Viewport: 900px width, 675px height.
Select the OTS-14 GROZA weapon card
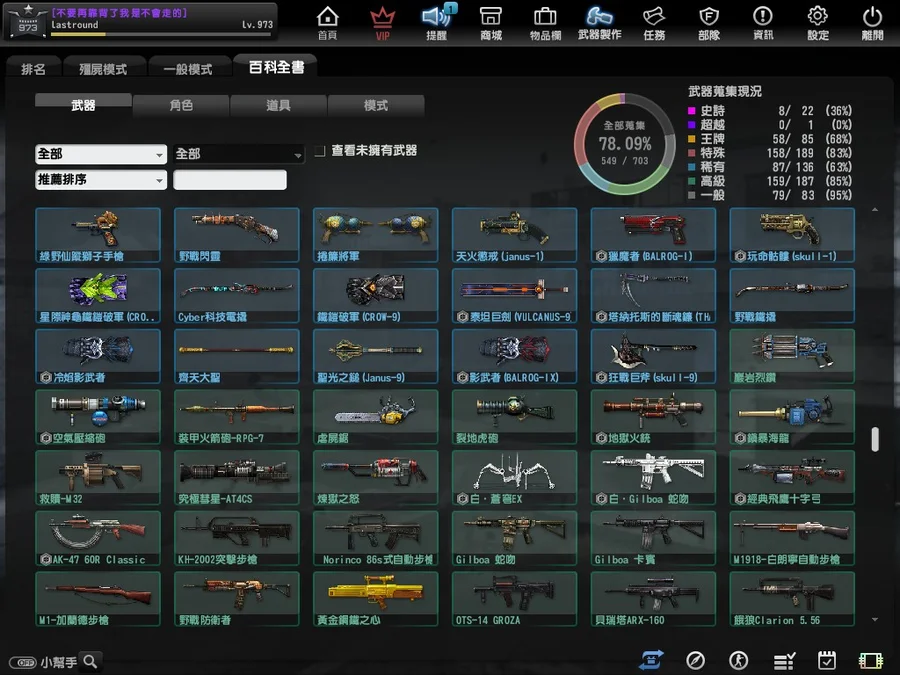point(514,599)
